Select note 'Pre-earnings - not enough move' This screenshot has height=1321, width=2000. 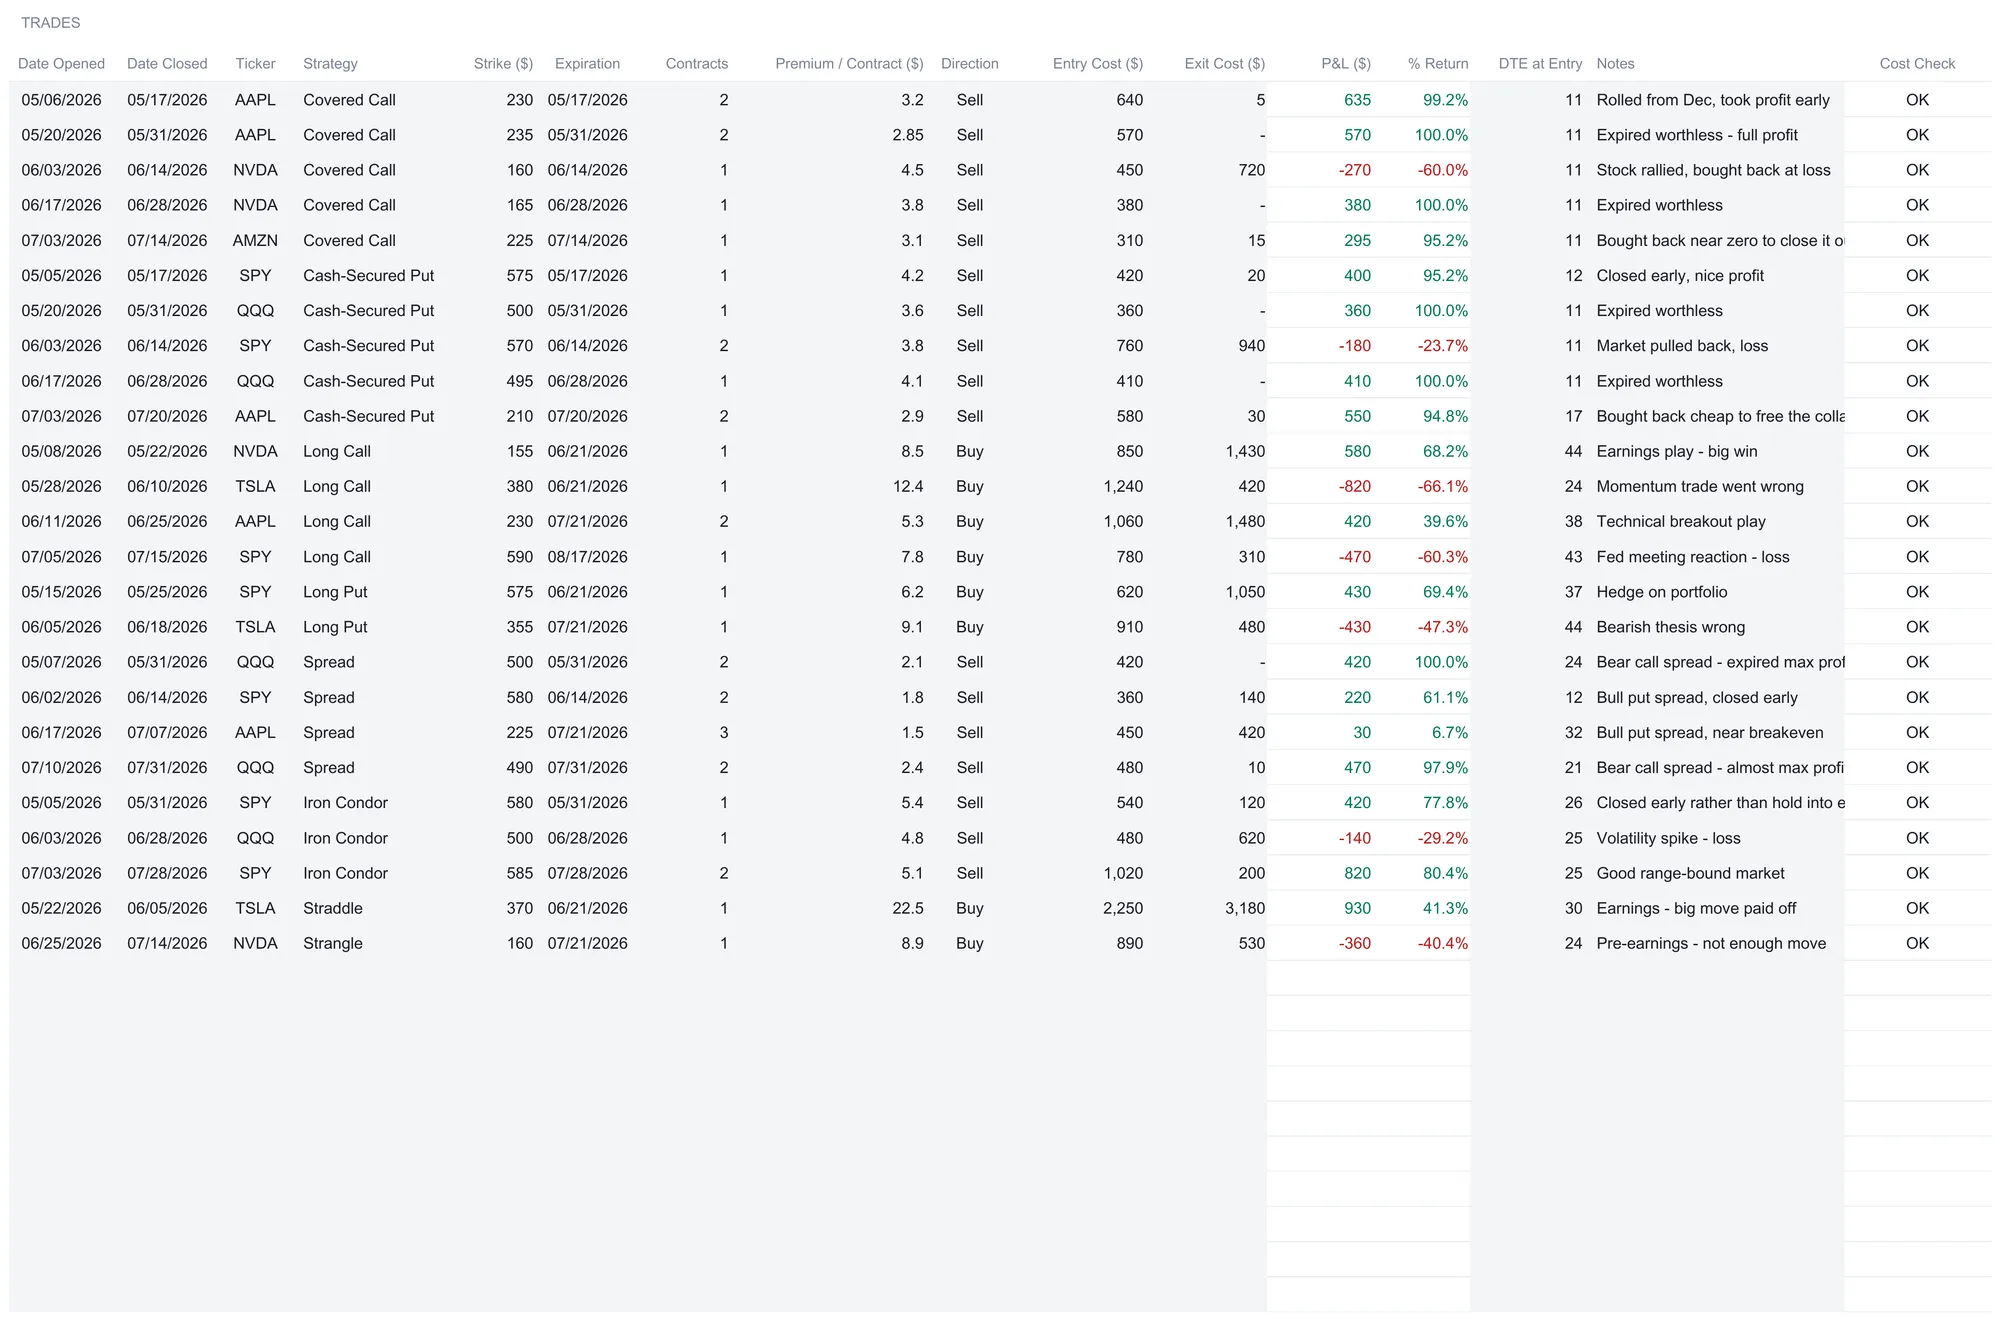click(1711, 943)
